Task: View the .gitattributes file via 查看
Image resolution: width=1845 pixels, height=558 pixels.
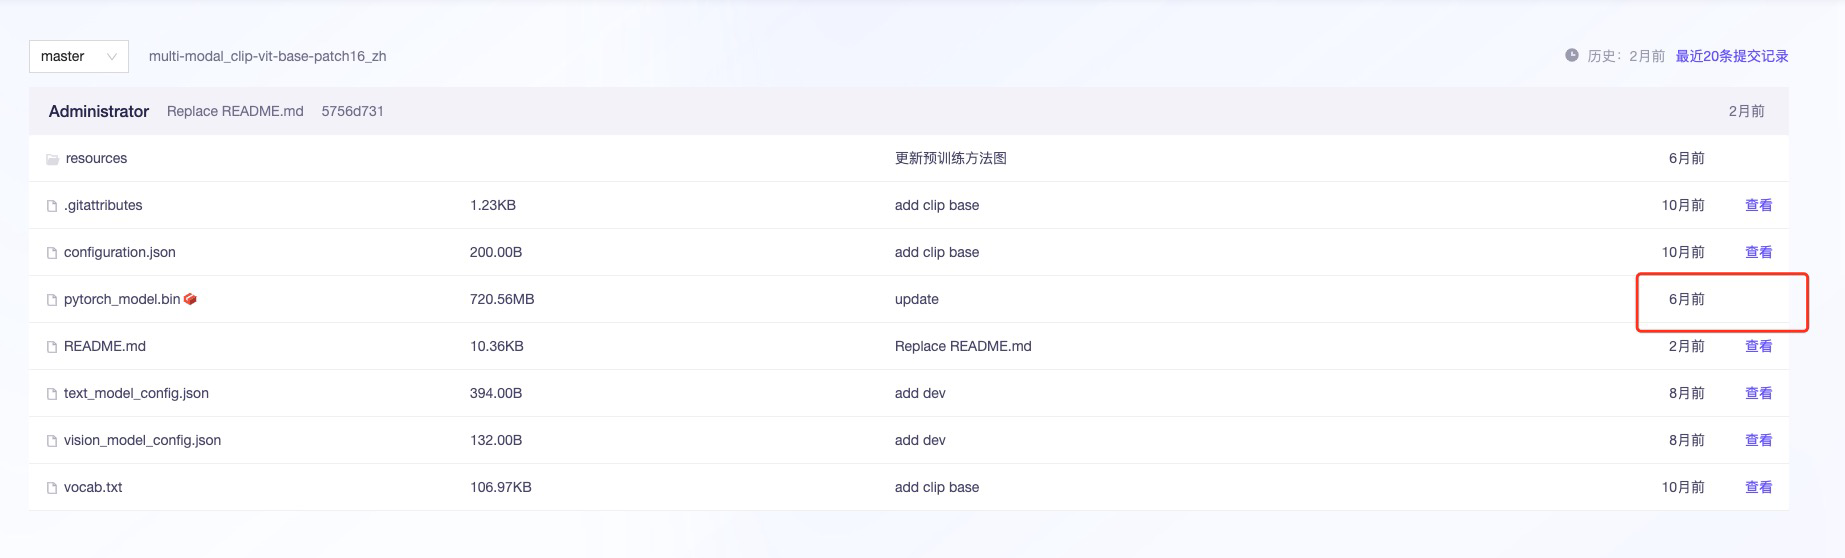Action: coord(1758,205)
